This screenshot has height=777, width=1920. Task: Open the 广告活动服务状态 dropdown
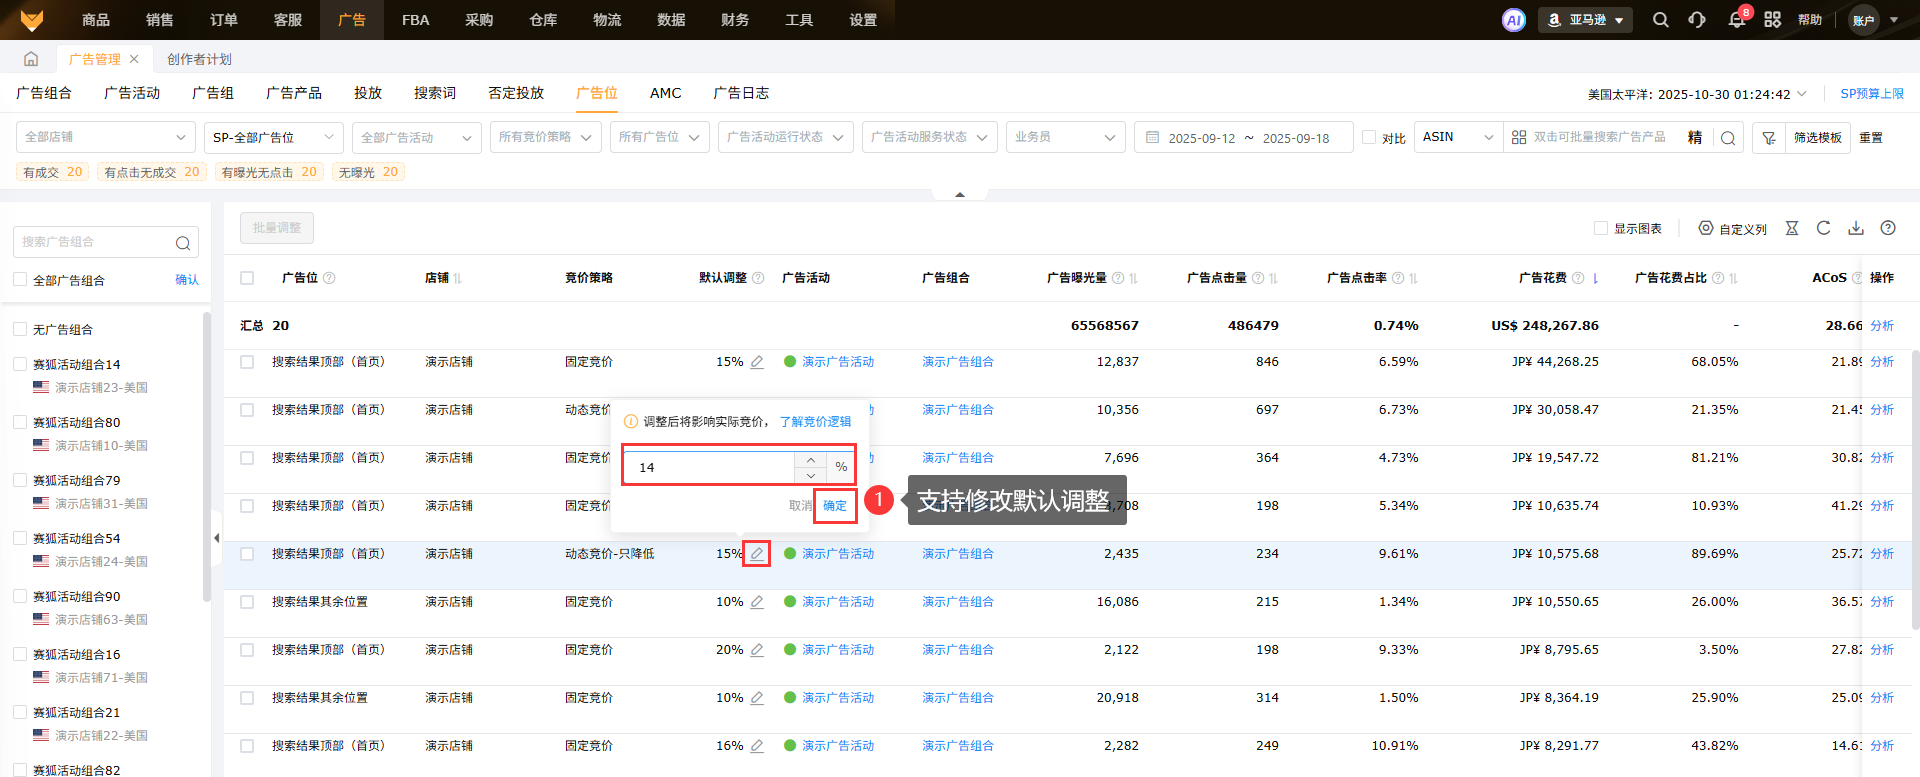pos(930,137)
